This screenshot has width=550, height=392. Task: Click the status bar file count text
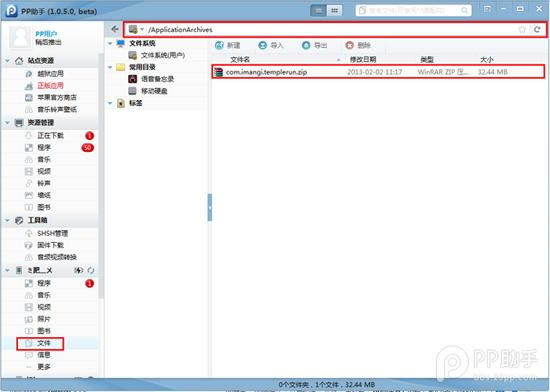[x=327, y=385]
